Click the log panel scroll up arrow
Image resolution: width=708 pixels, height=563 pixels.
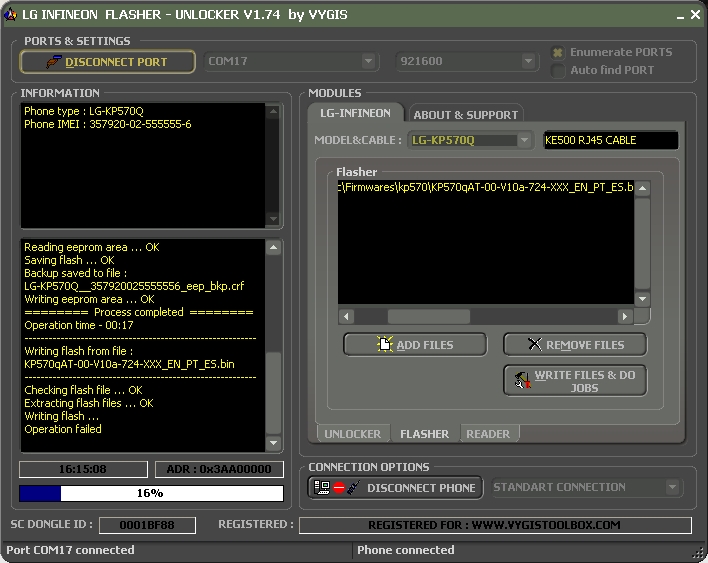tap(274, 247)
